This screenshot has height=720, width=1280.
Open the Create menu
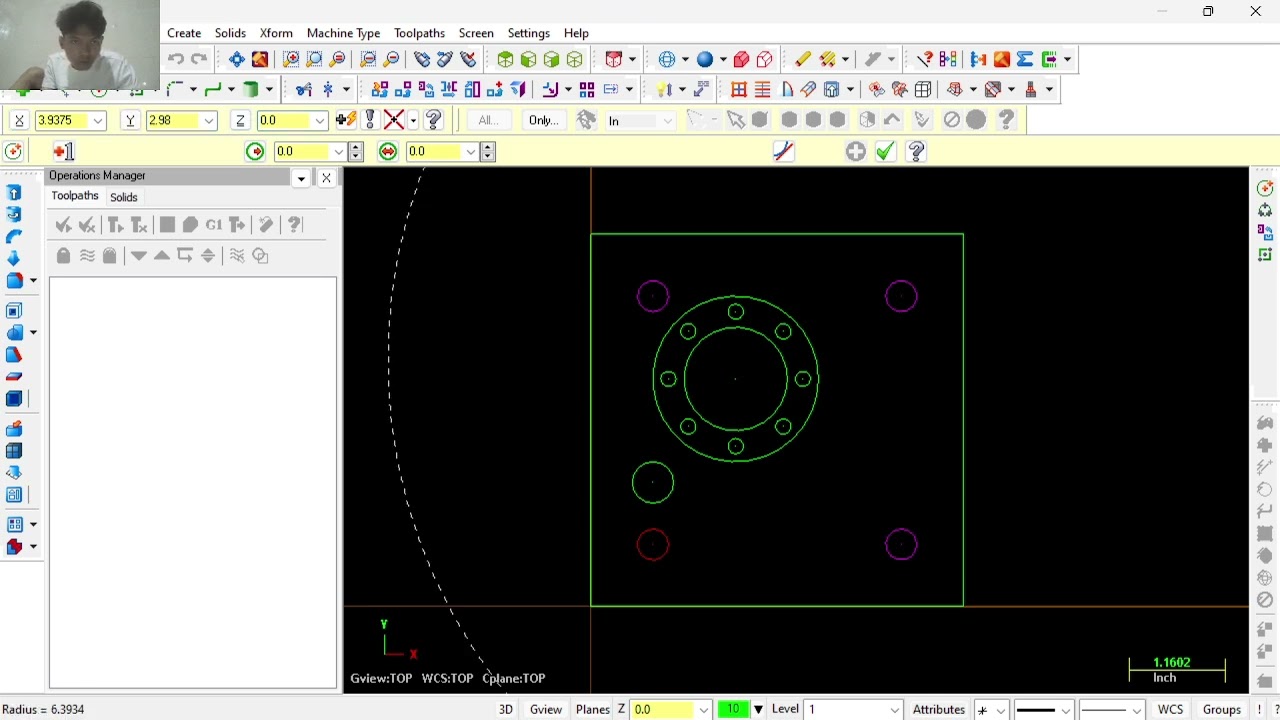pyautogui.click(x=184, y=33)
